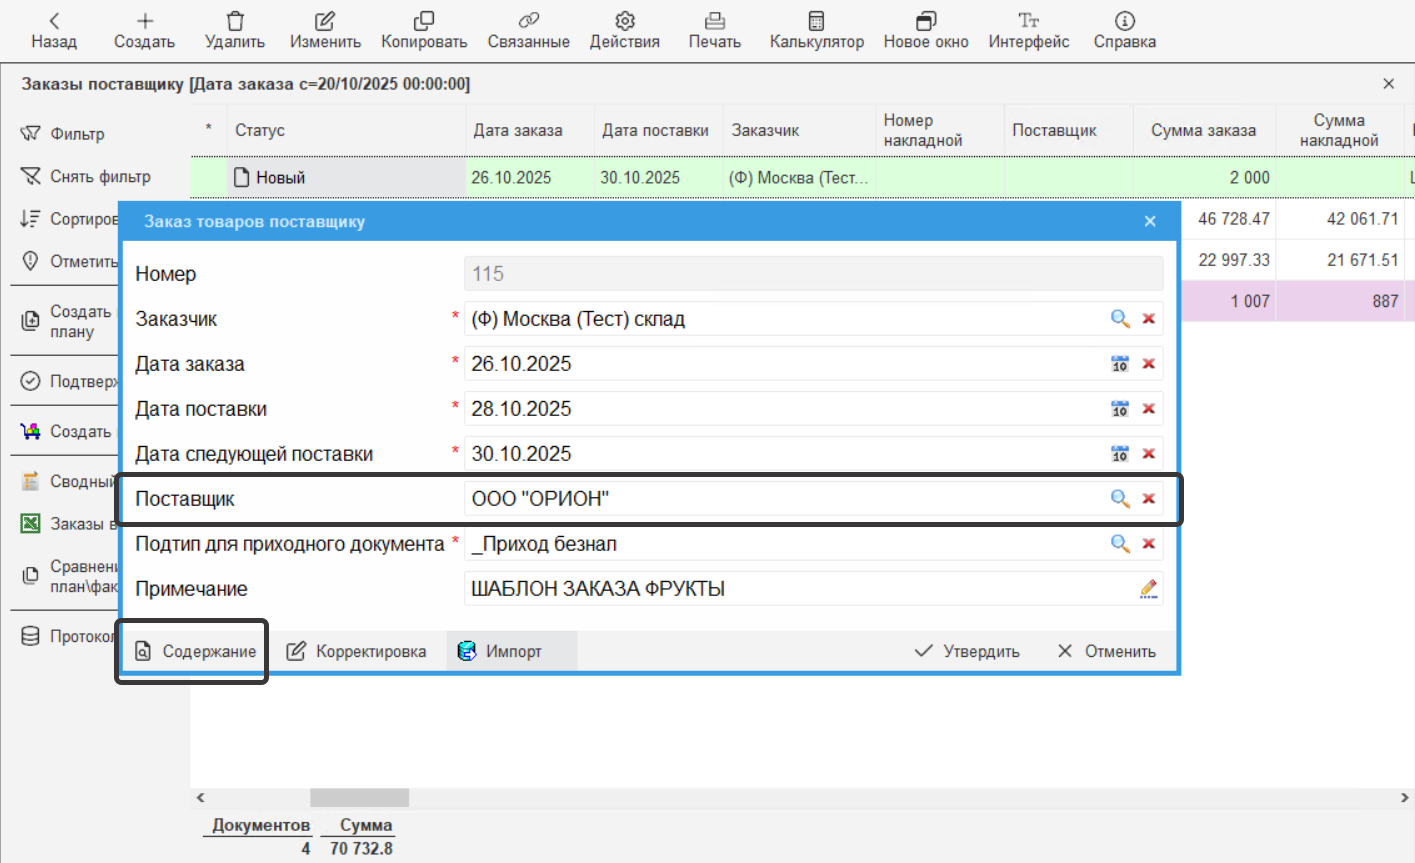
Task: Search supplier using Поставщик magnifier icon
Action: (x=1120, y=499)
